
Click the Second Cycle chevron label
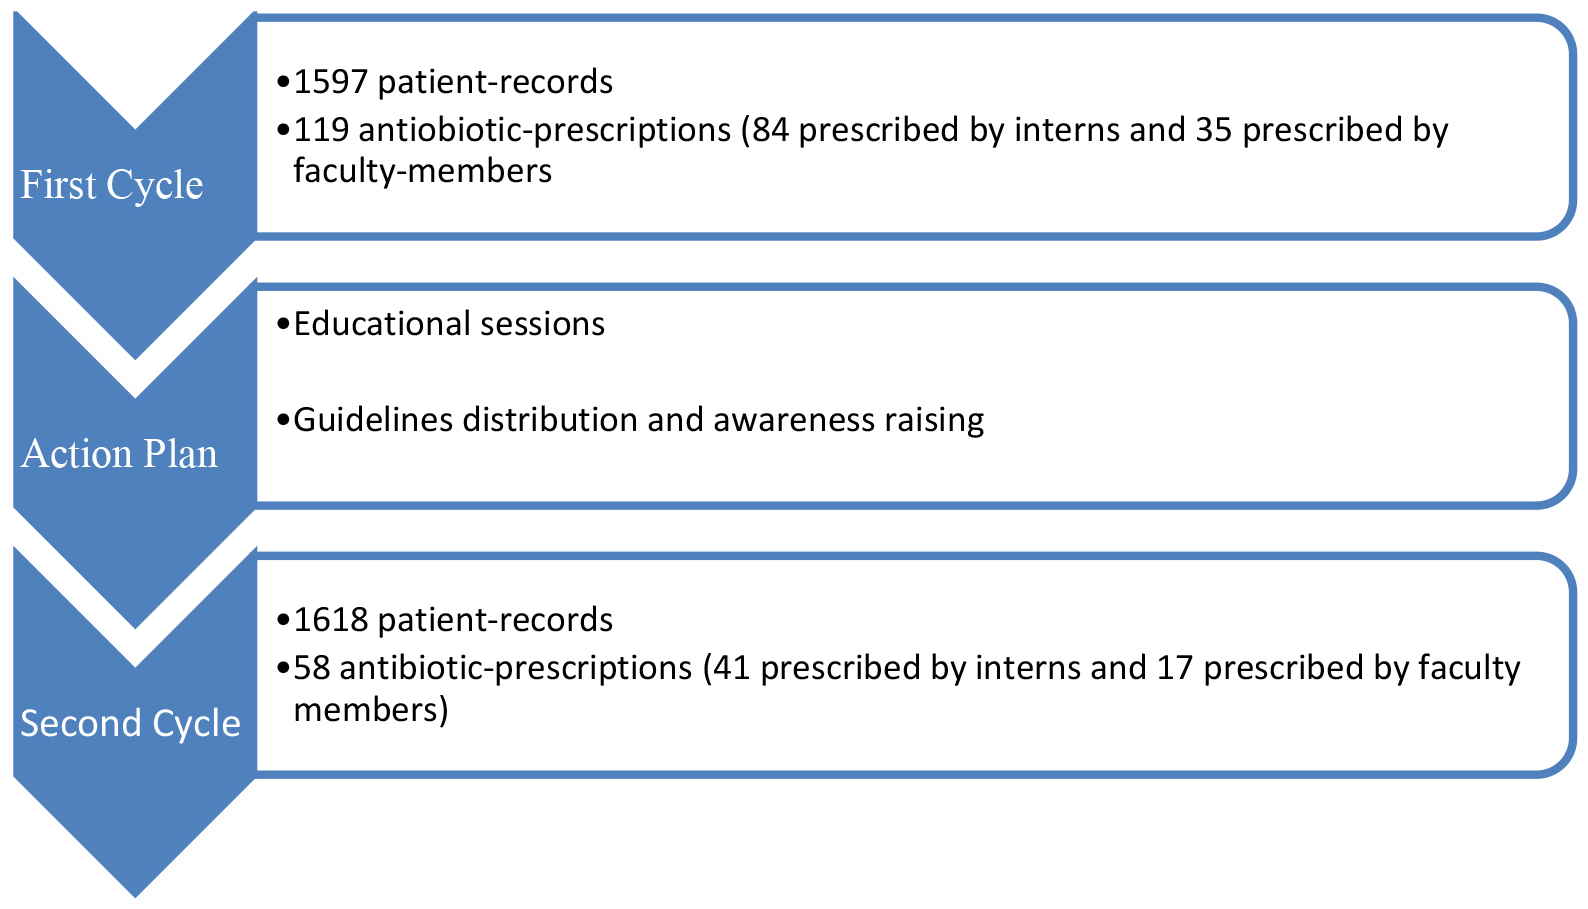pos(130,723)
